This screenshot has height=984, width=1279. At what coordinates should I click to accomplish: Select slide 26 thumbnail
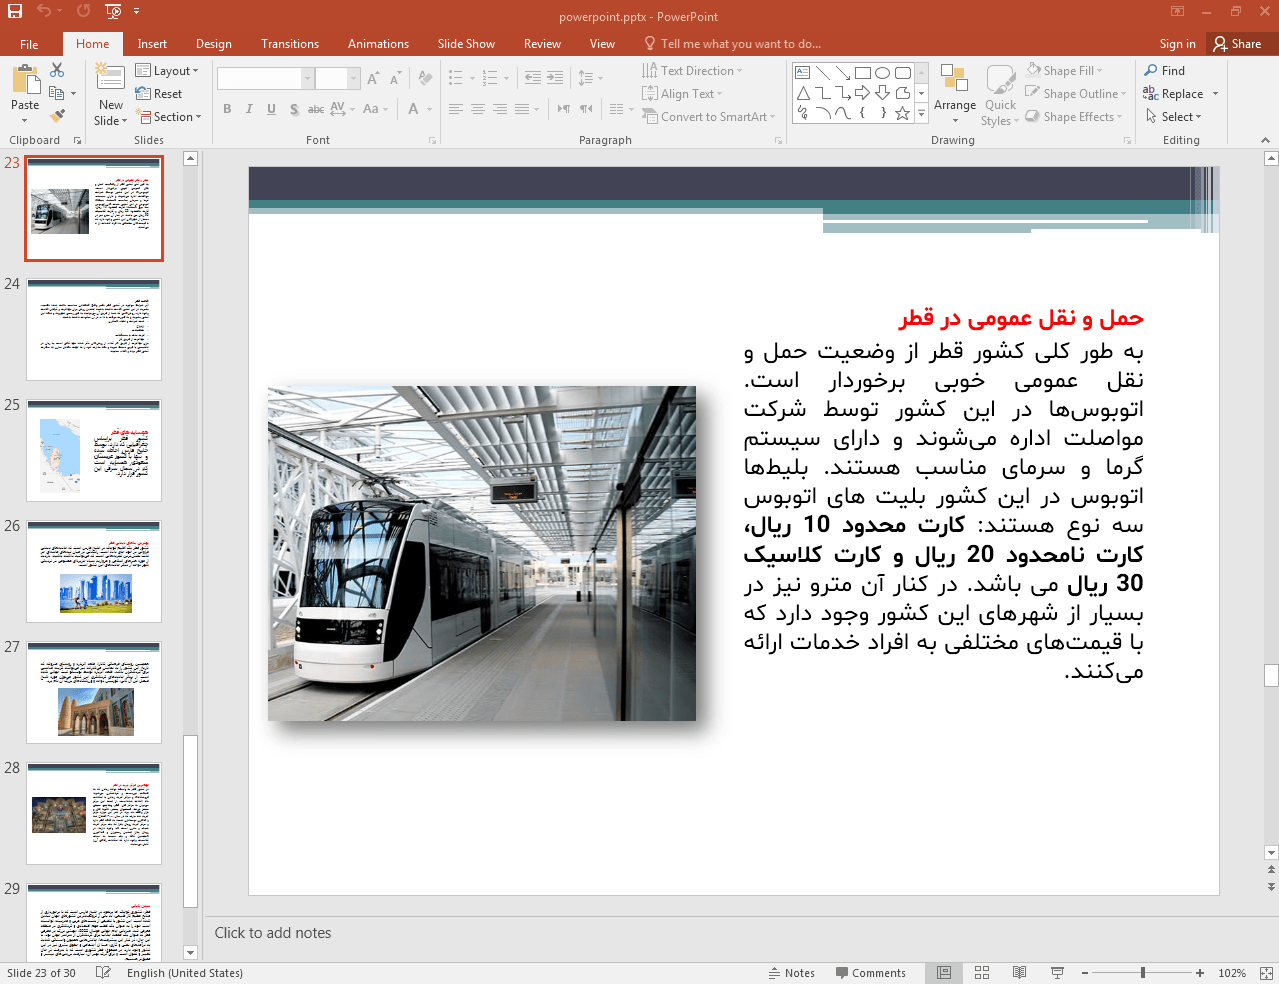[94, 571]
